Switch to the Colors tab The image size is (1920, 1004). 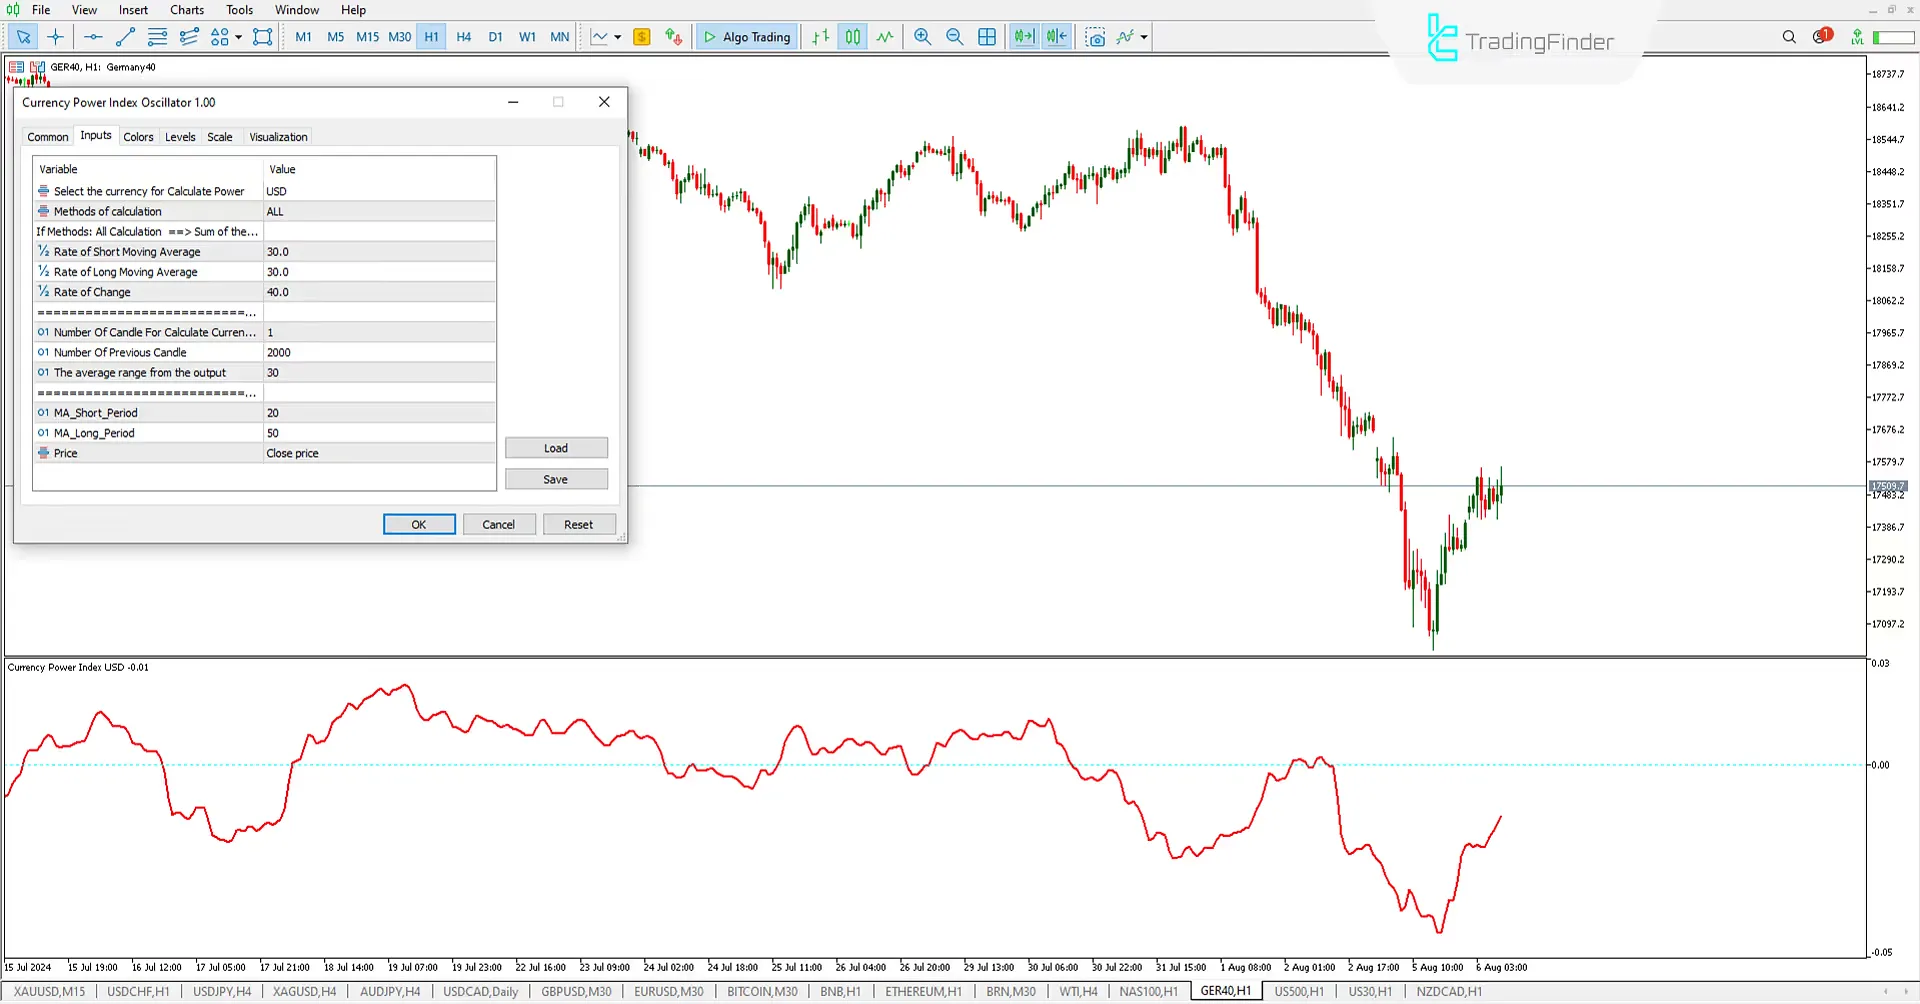click(138, 137)
